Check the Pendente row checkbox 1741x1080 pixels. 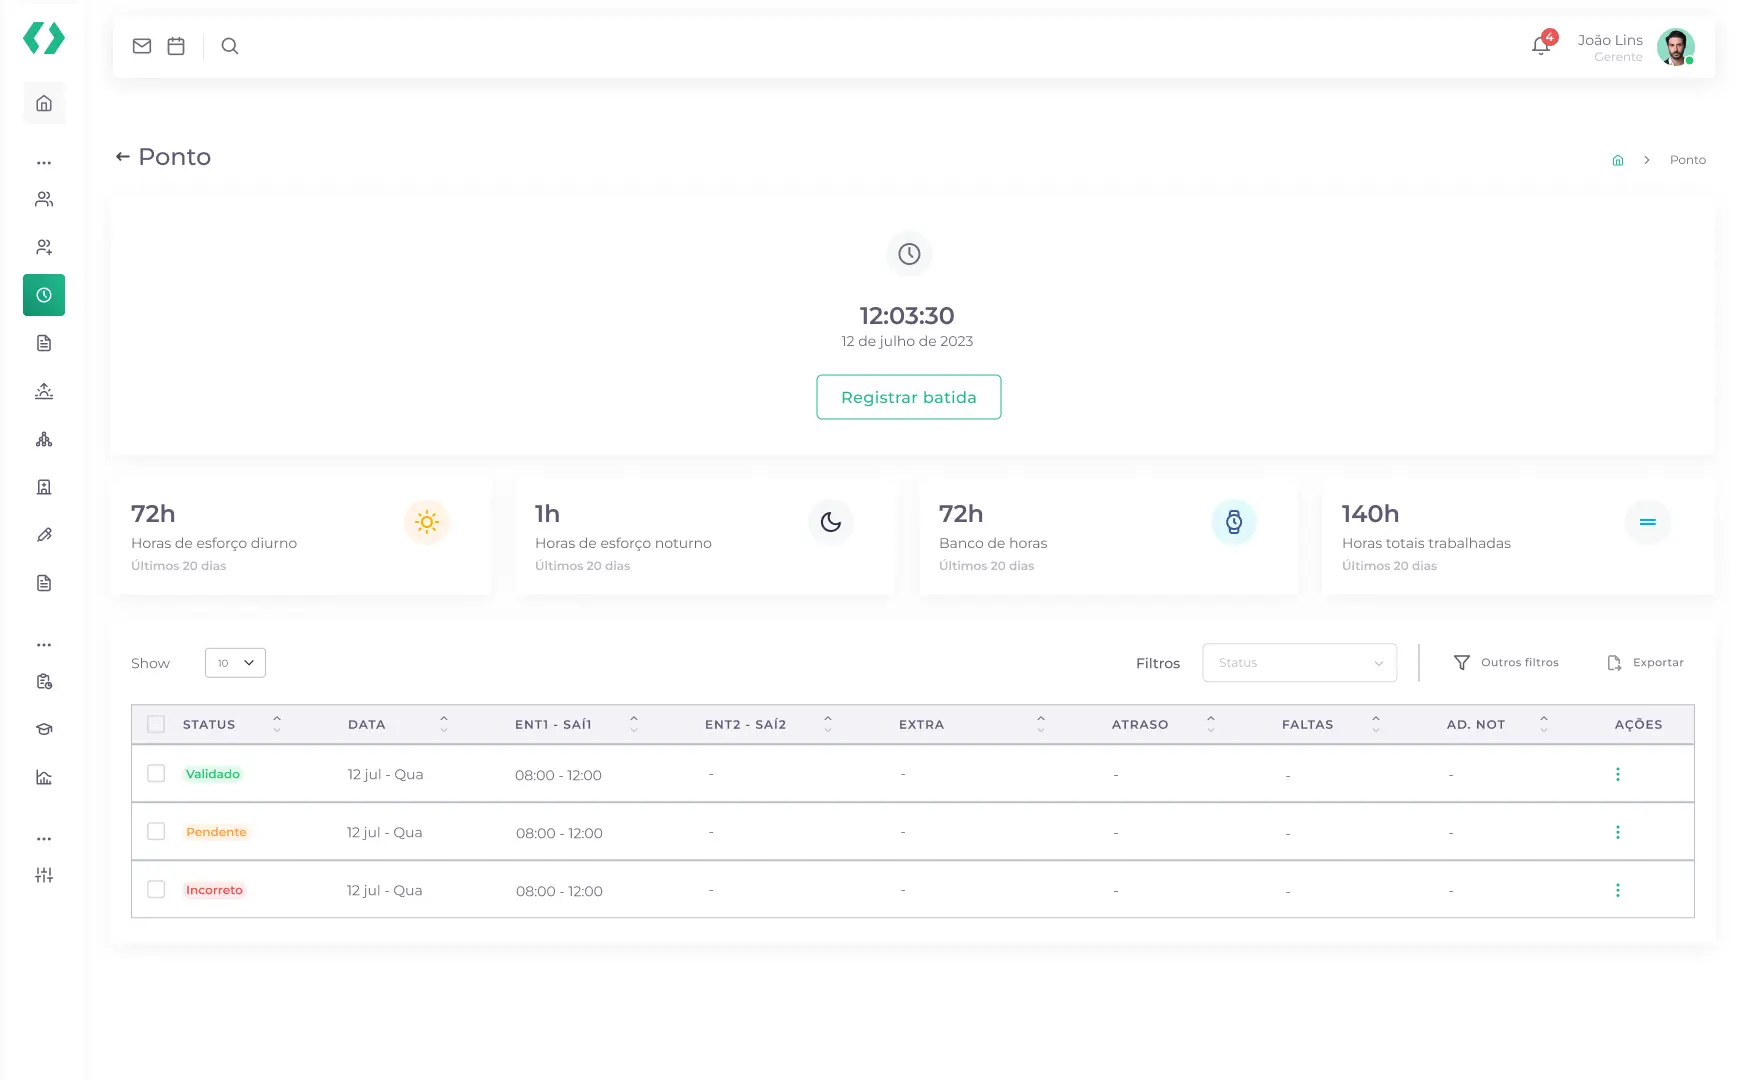click(x=156, y=831)
